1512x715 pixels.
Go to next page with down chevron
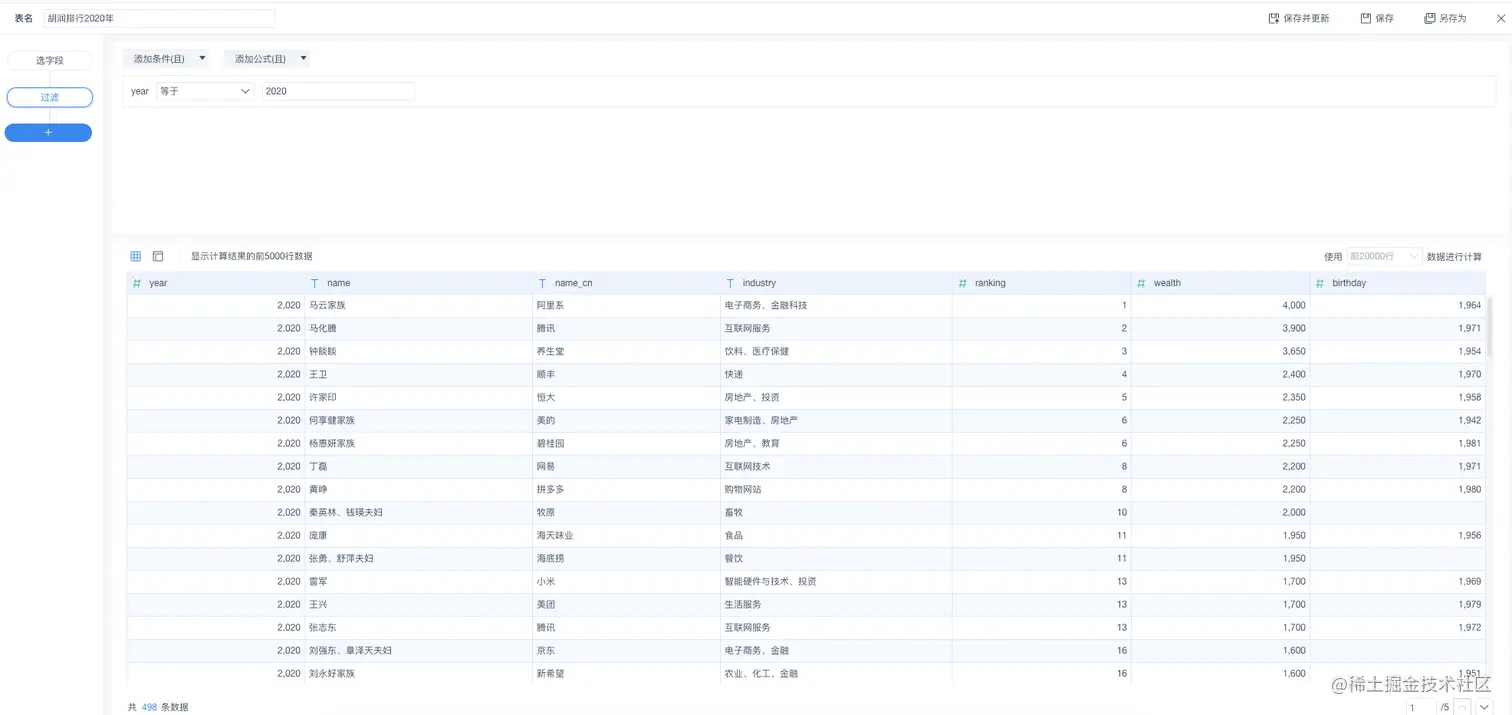[1485, 707]
